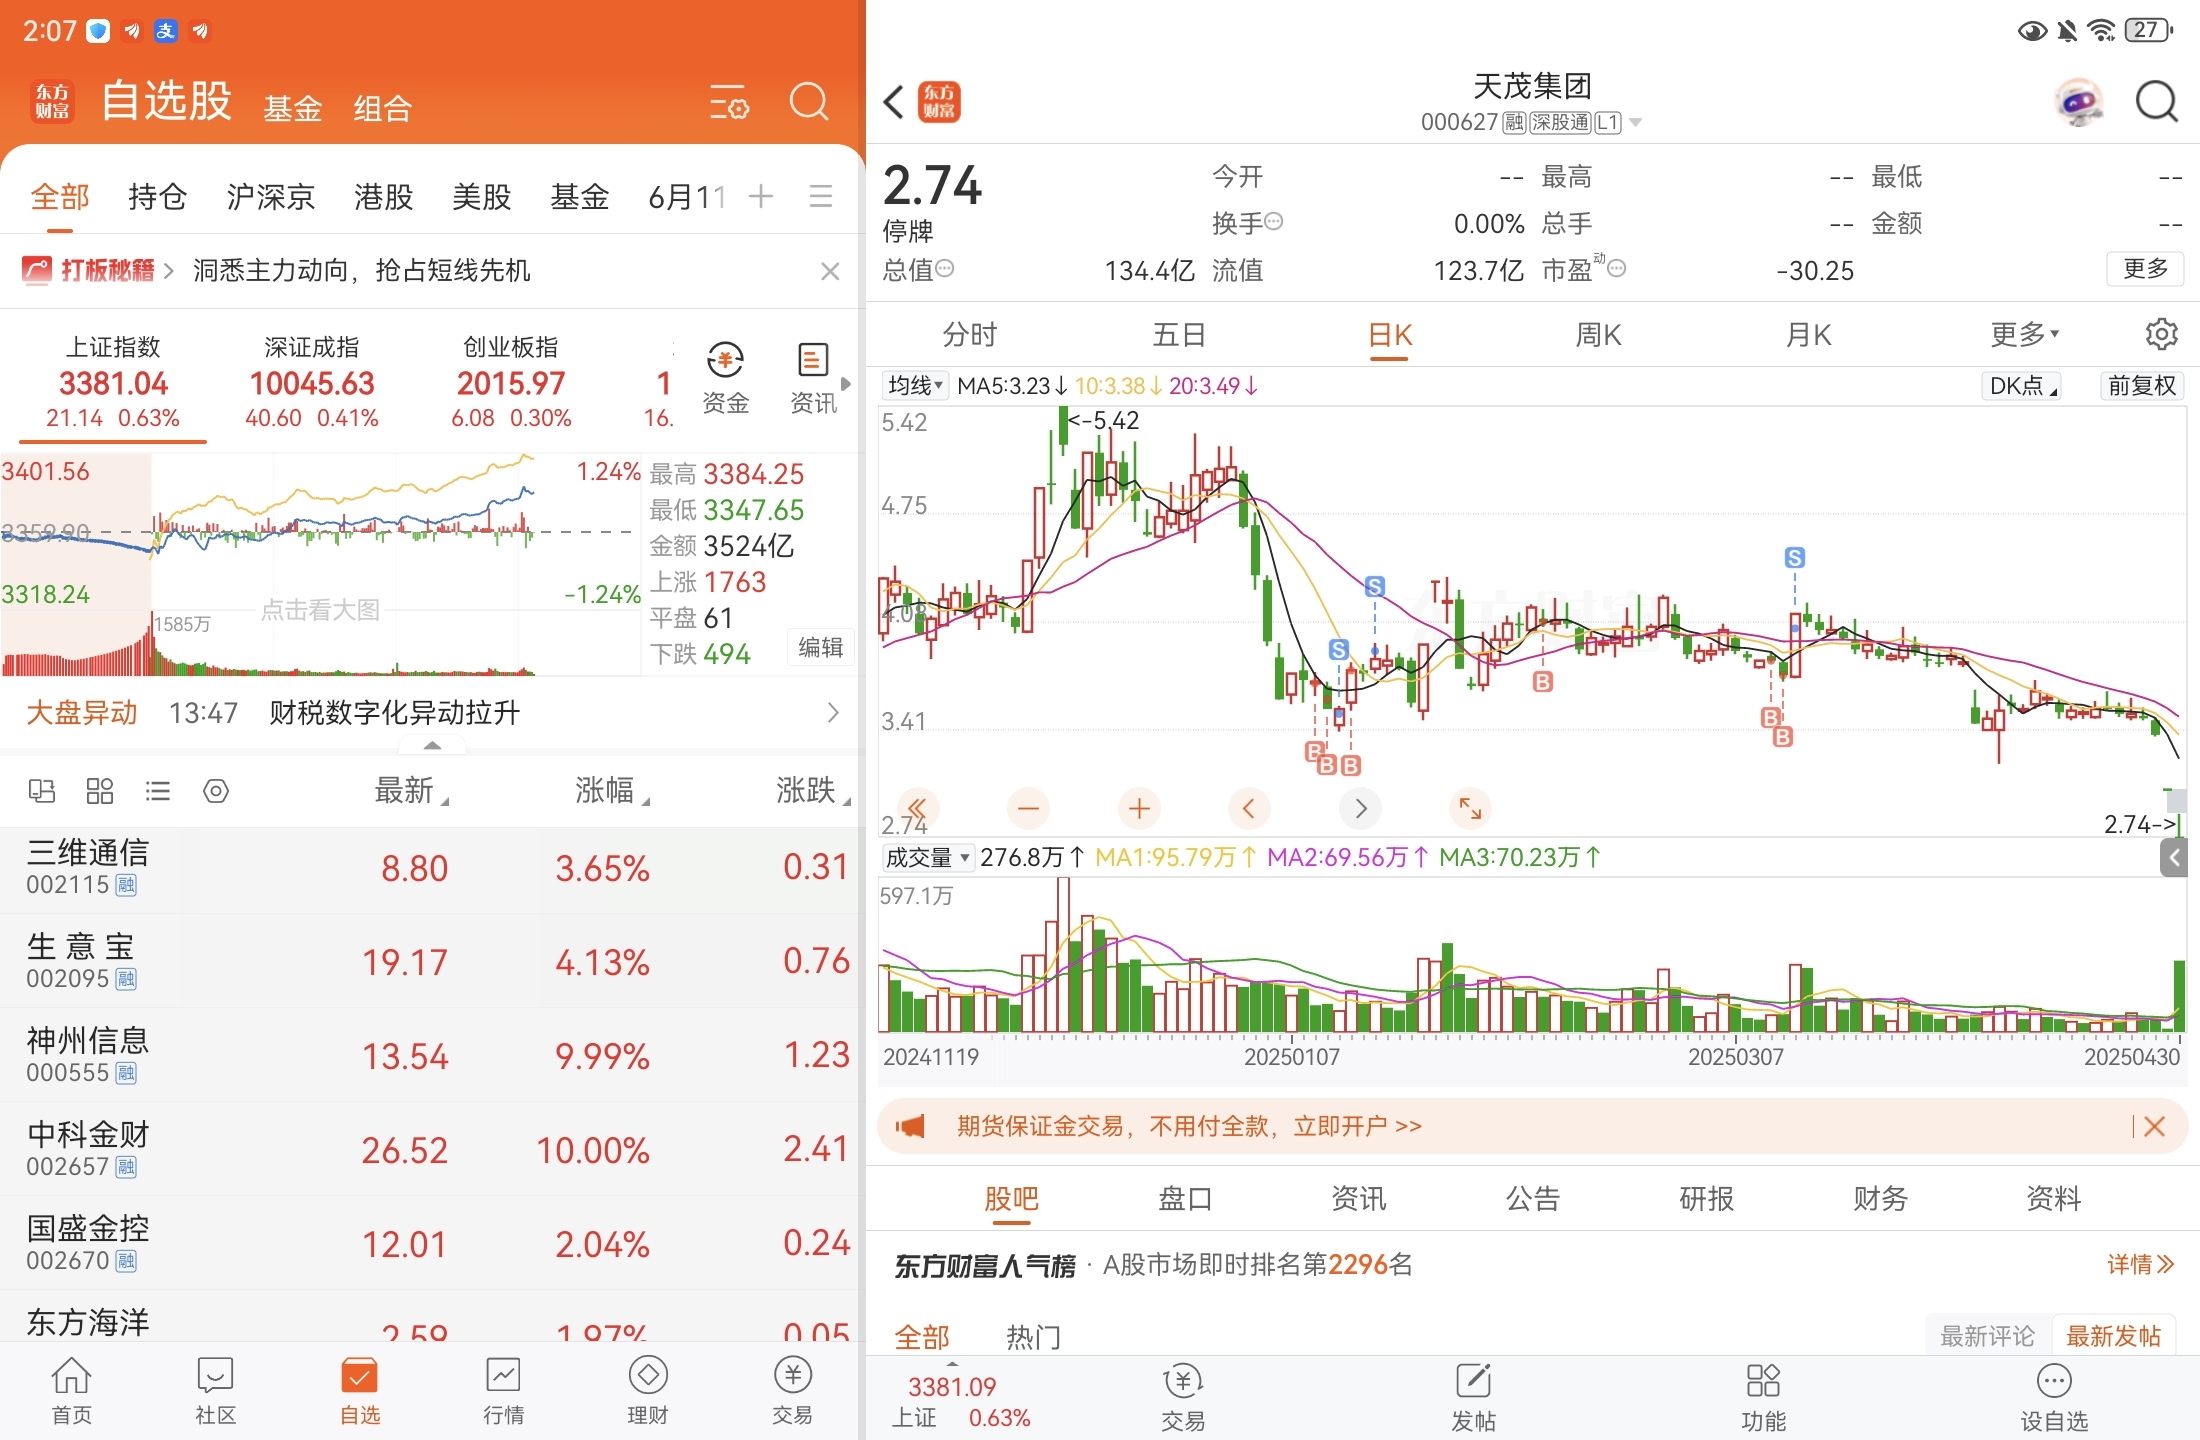The height and width of the screenshot is (1440, 2200).
Task: Switch to list view icon
Action: 158,791
